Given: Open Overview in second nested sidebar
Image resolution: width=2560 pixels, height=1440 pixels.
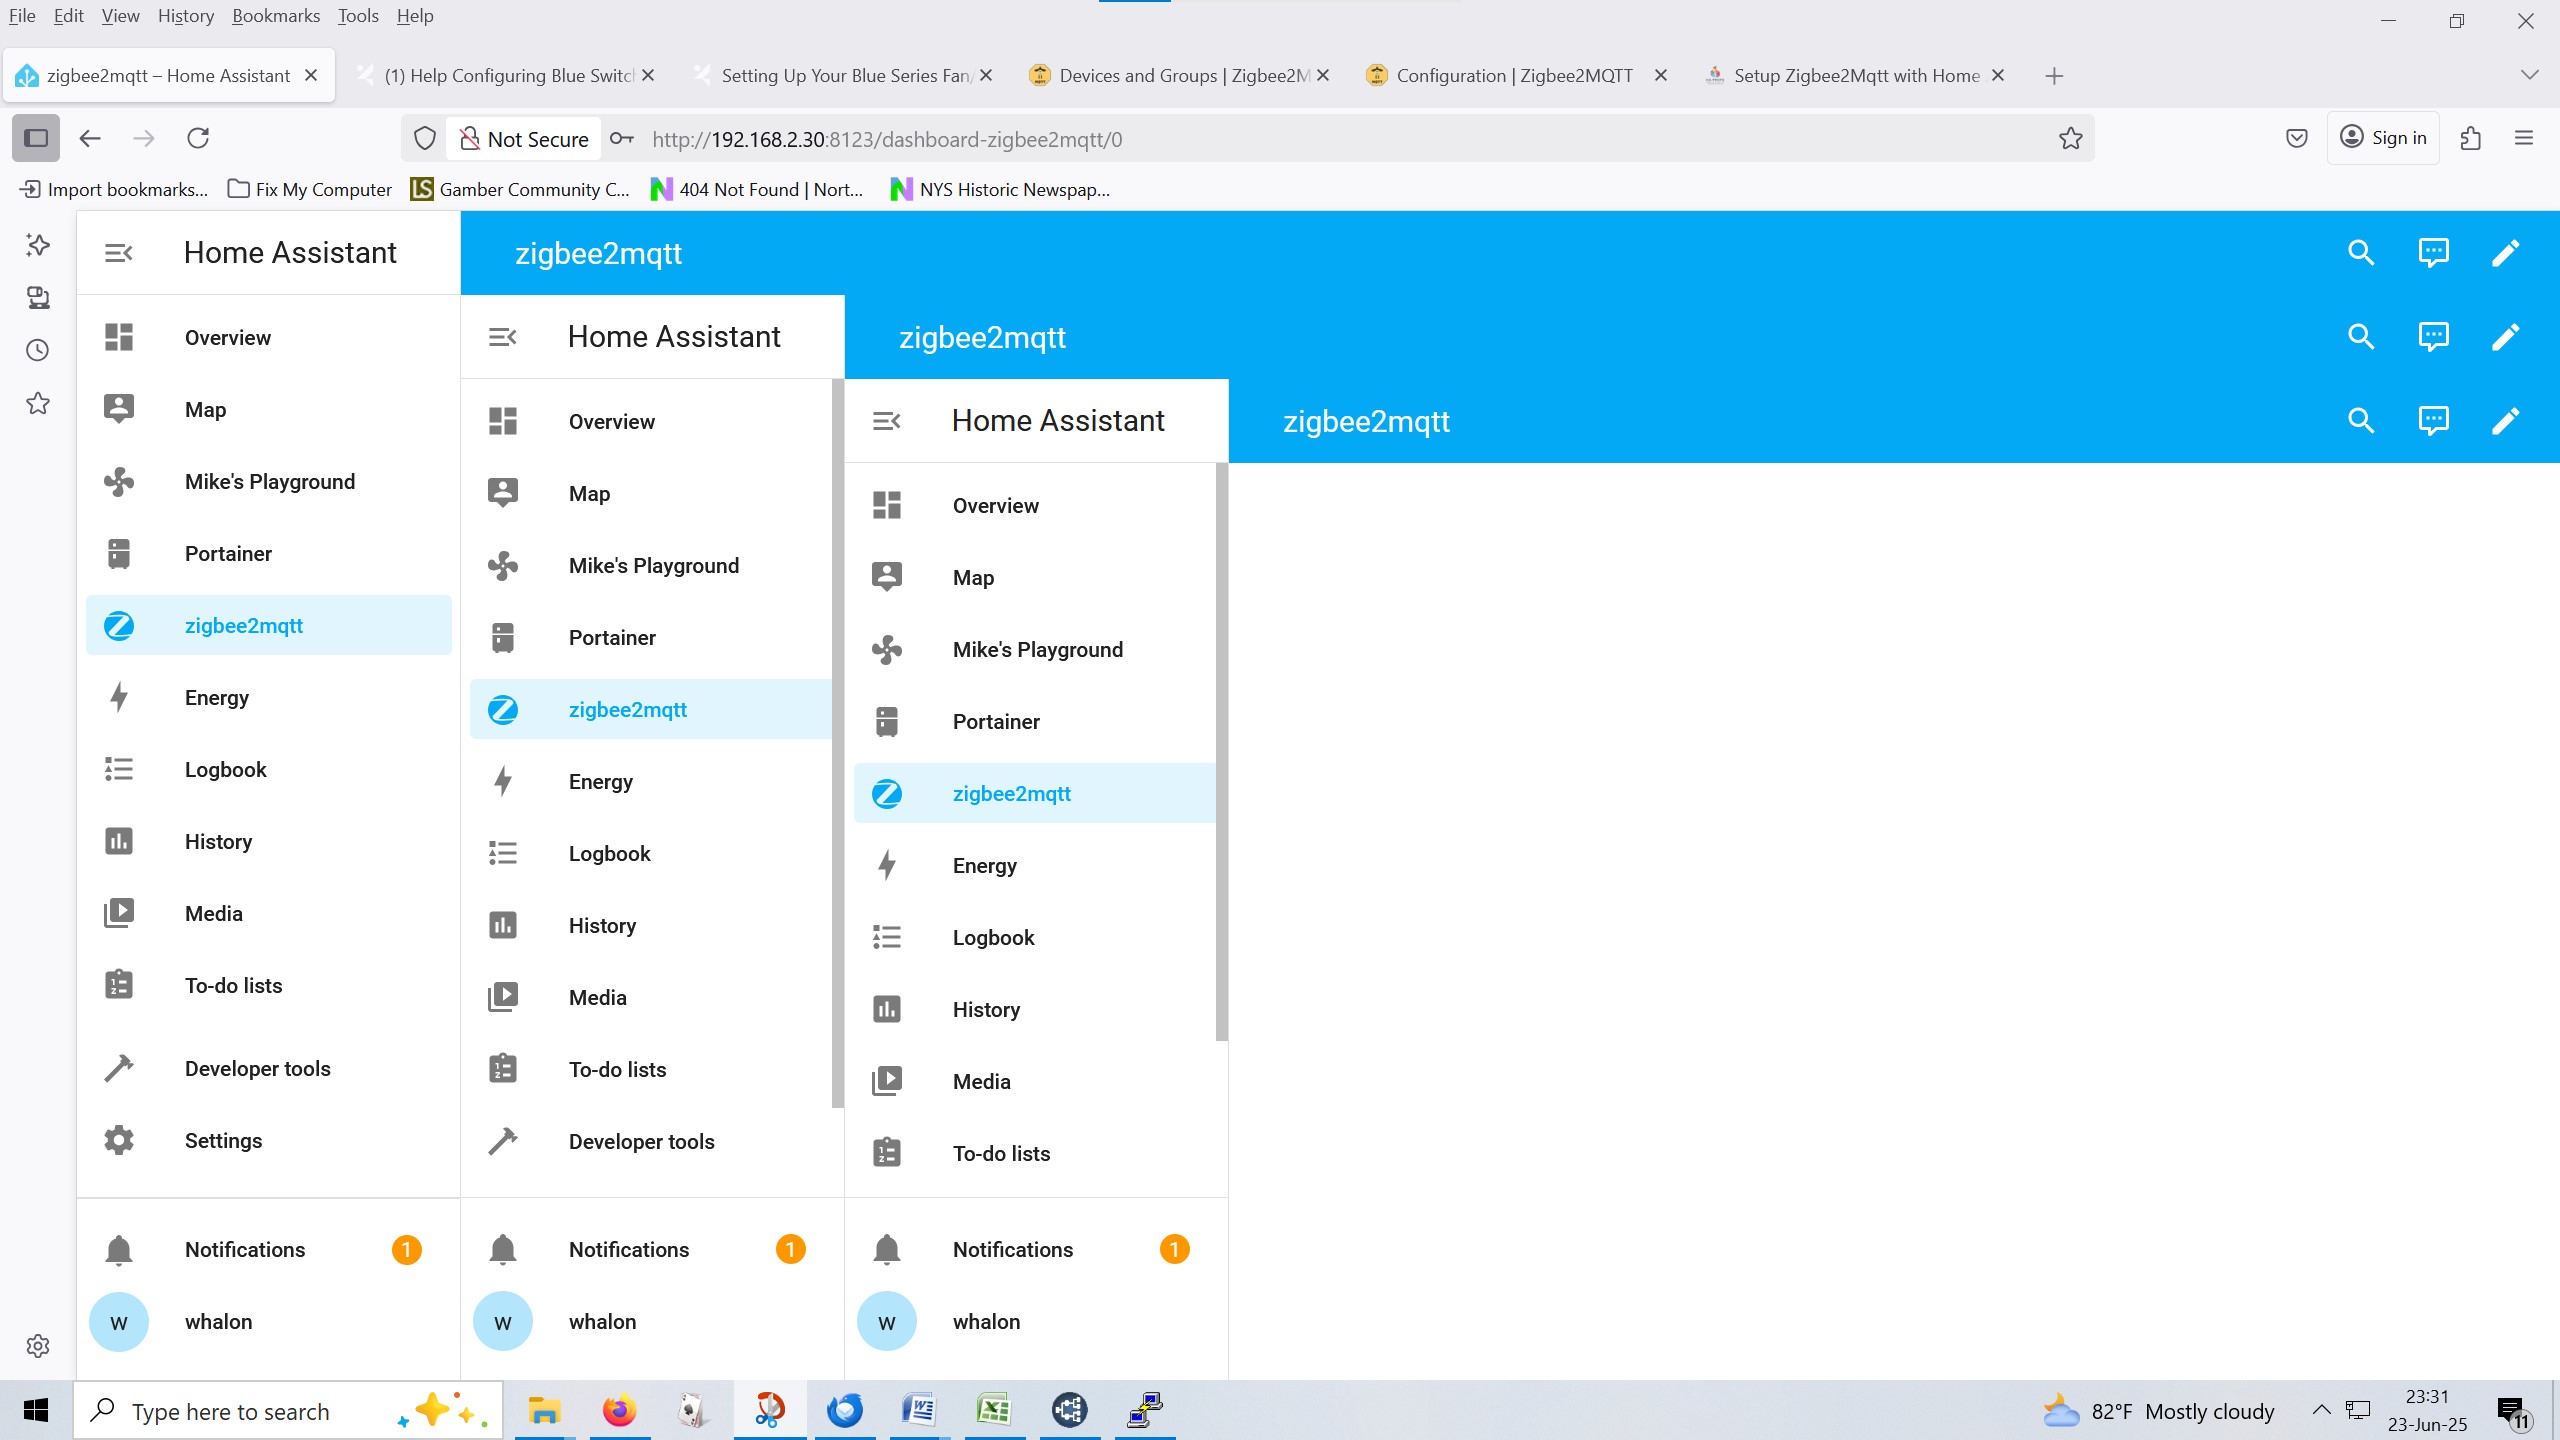Looking at the screenshot, I should 650,421.
